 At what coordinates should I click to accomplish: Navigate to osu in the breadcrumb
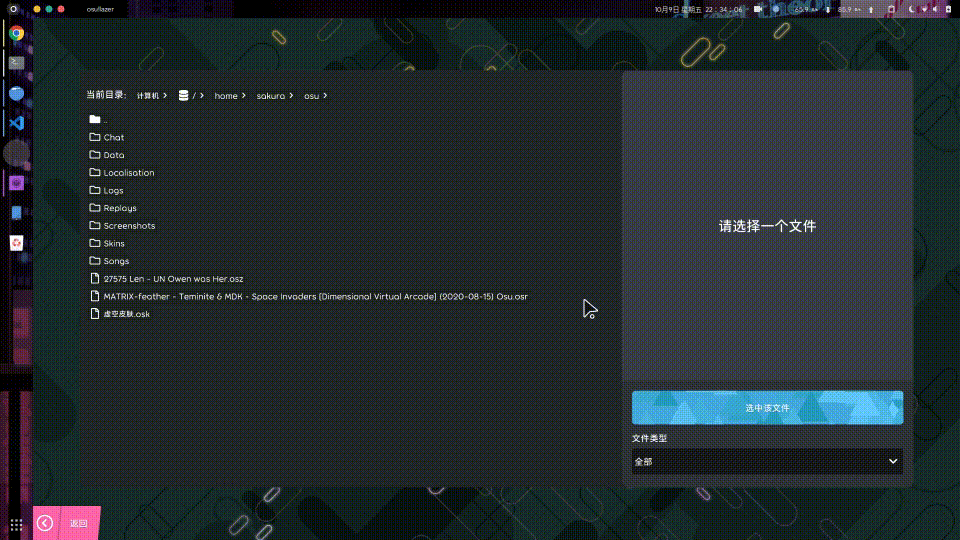[312, 96]
